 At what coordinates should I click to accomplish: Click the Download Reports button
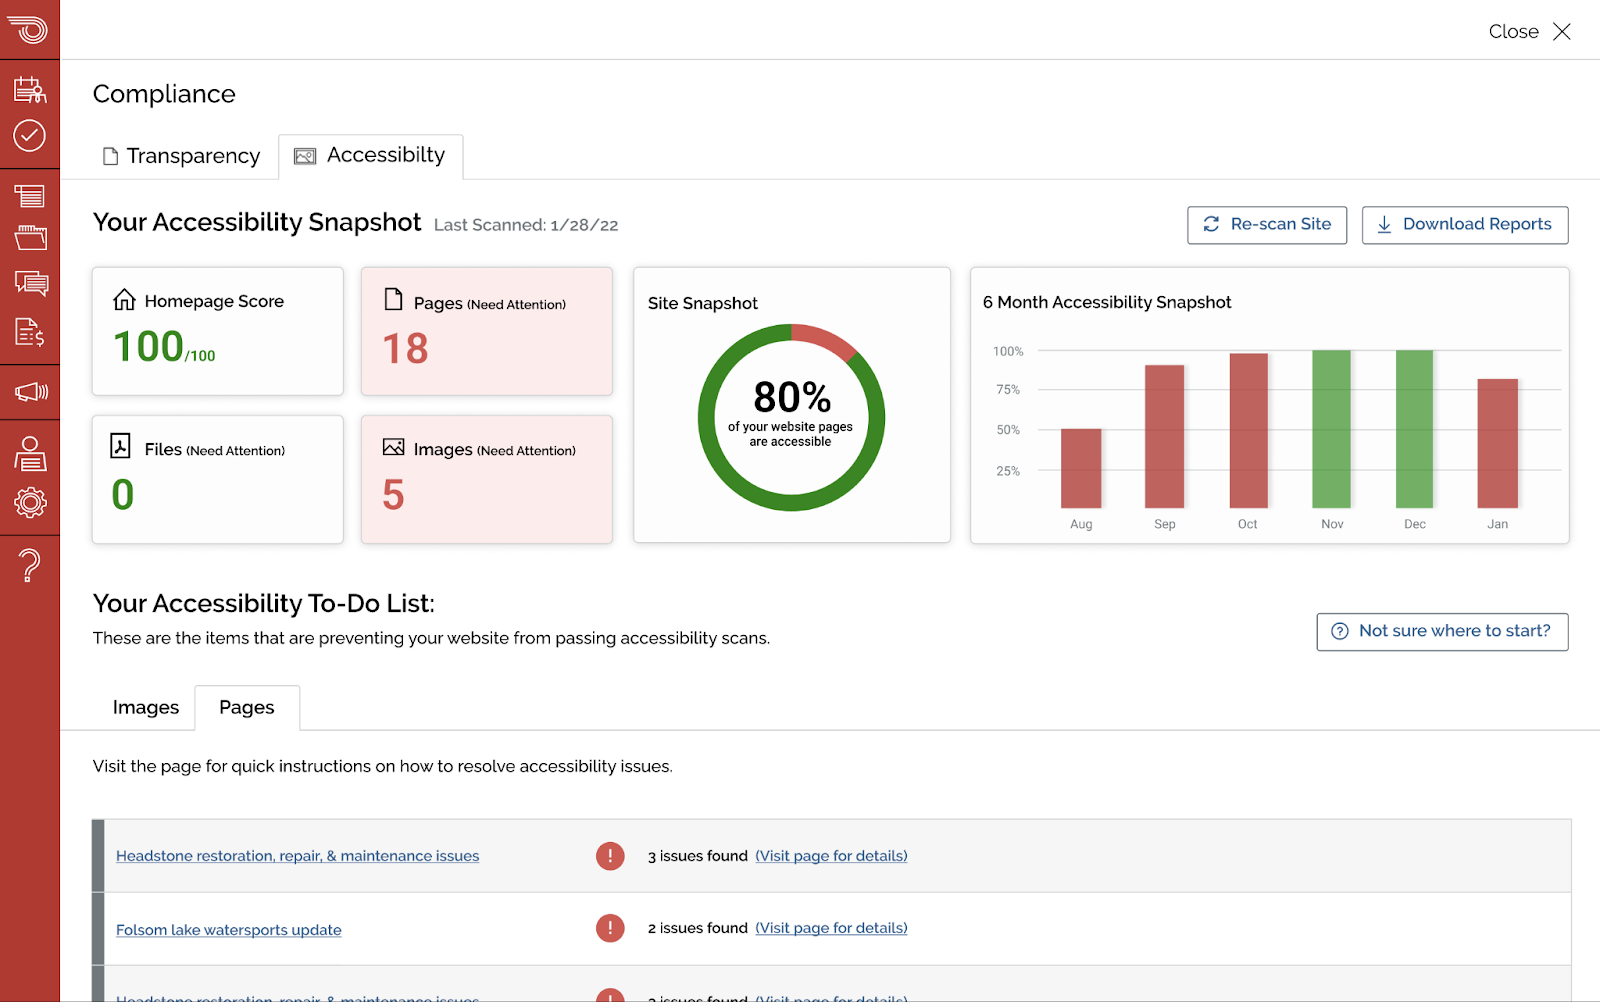(1465, 225)
